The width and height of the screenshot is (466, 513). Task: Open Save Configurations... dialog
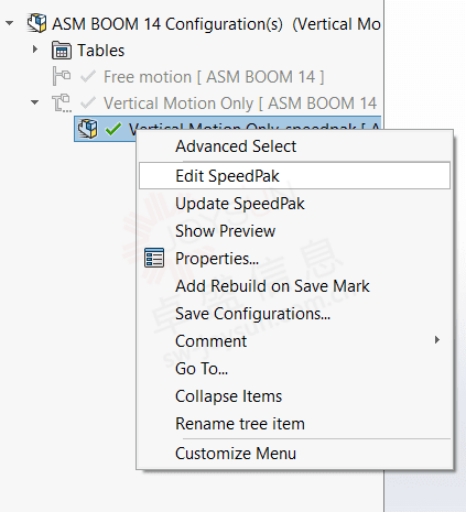[x=253, y=314]
